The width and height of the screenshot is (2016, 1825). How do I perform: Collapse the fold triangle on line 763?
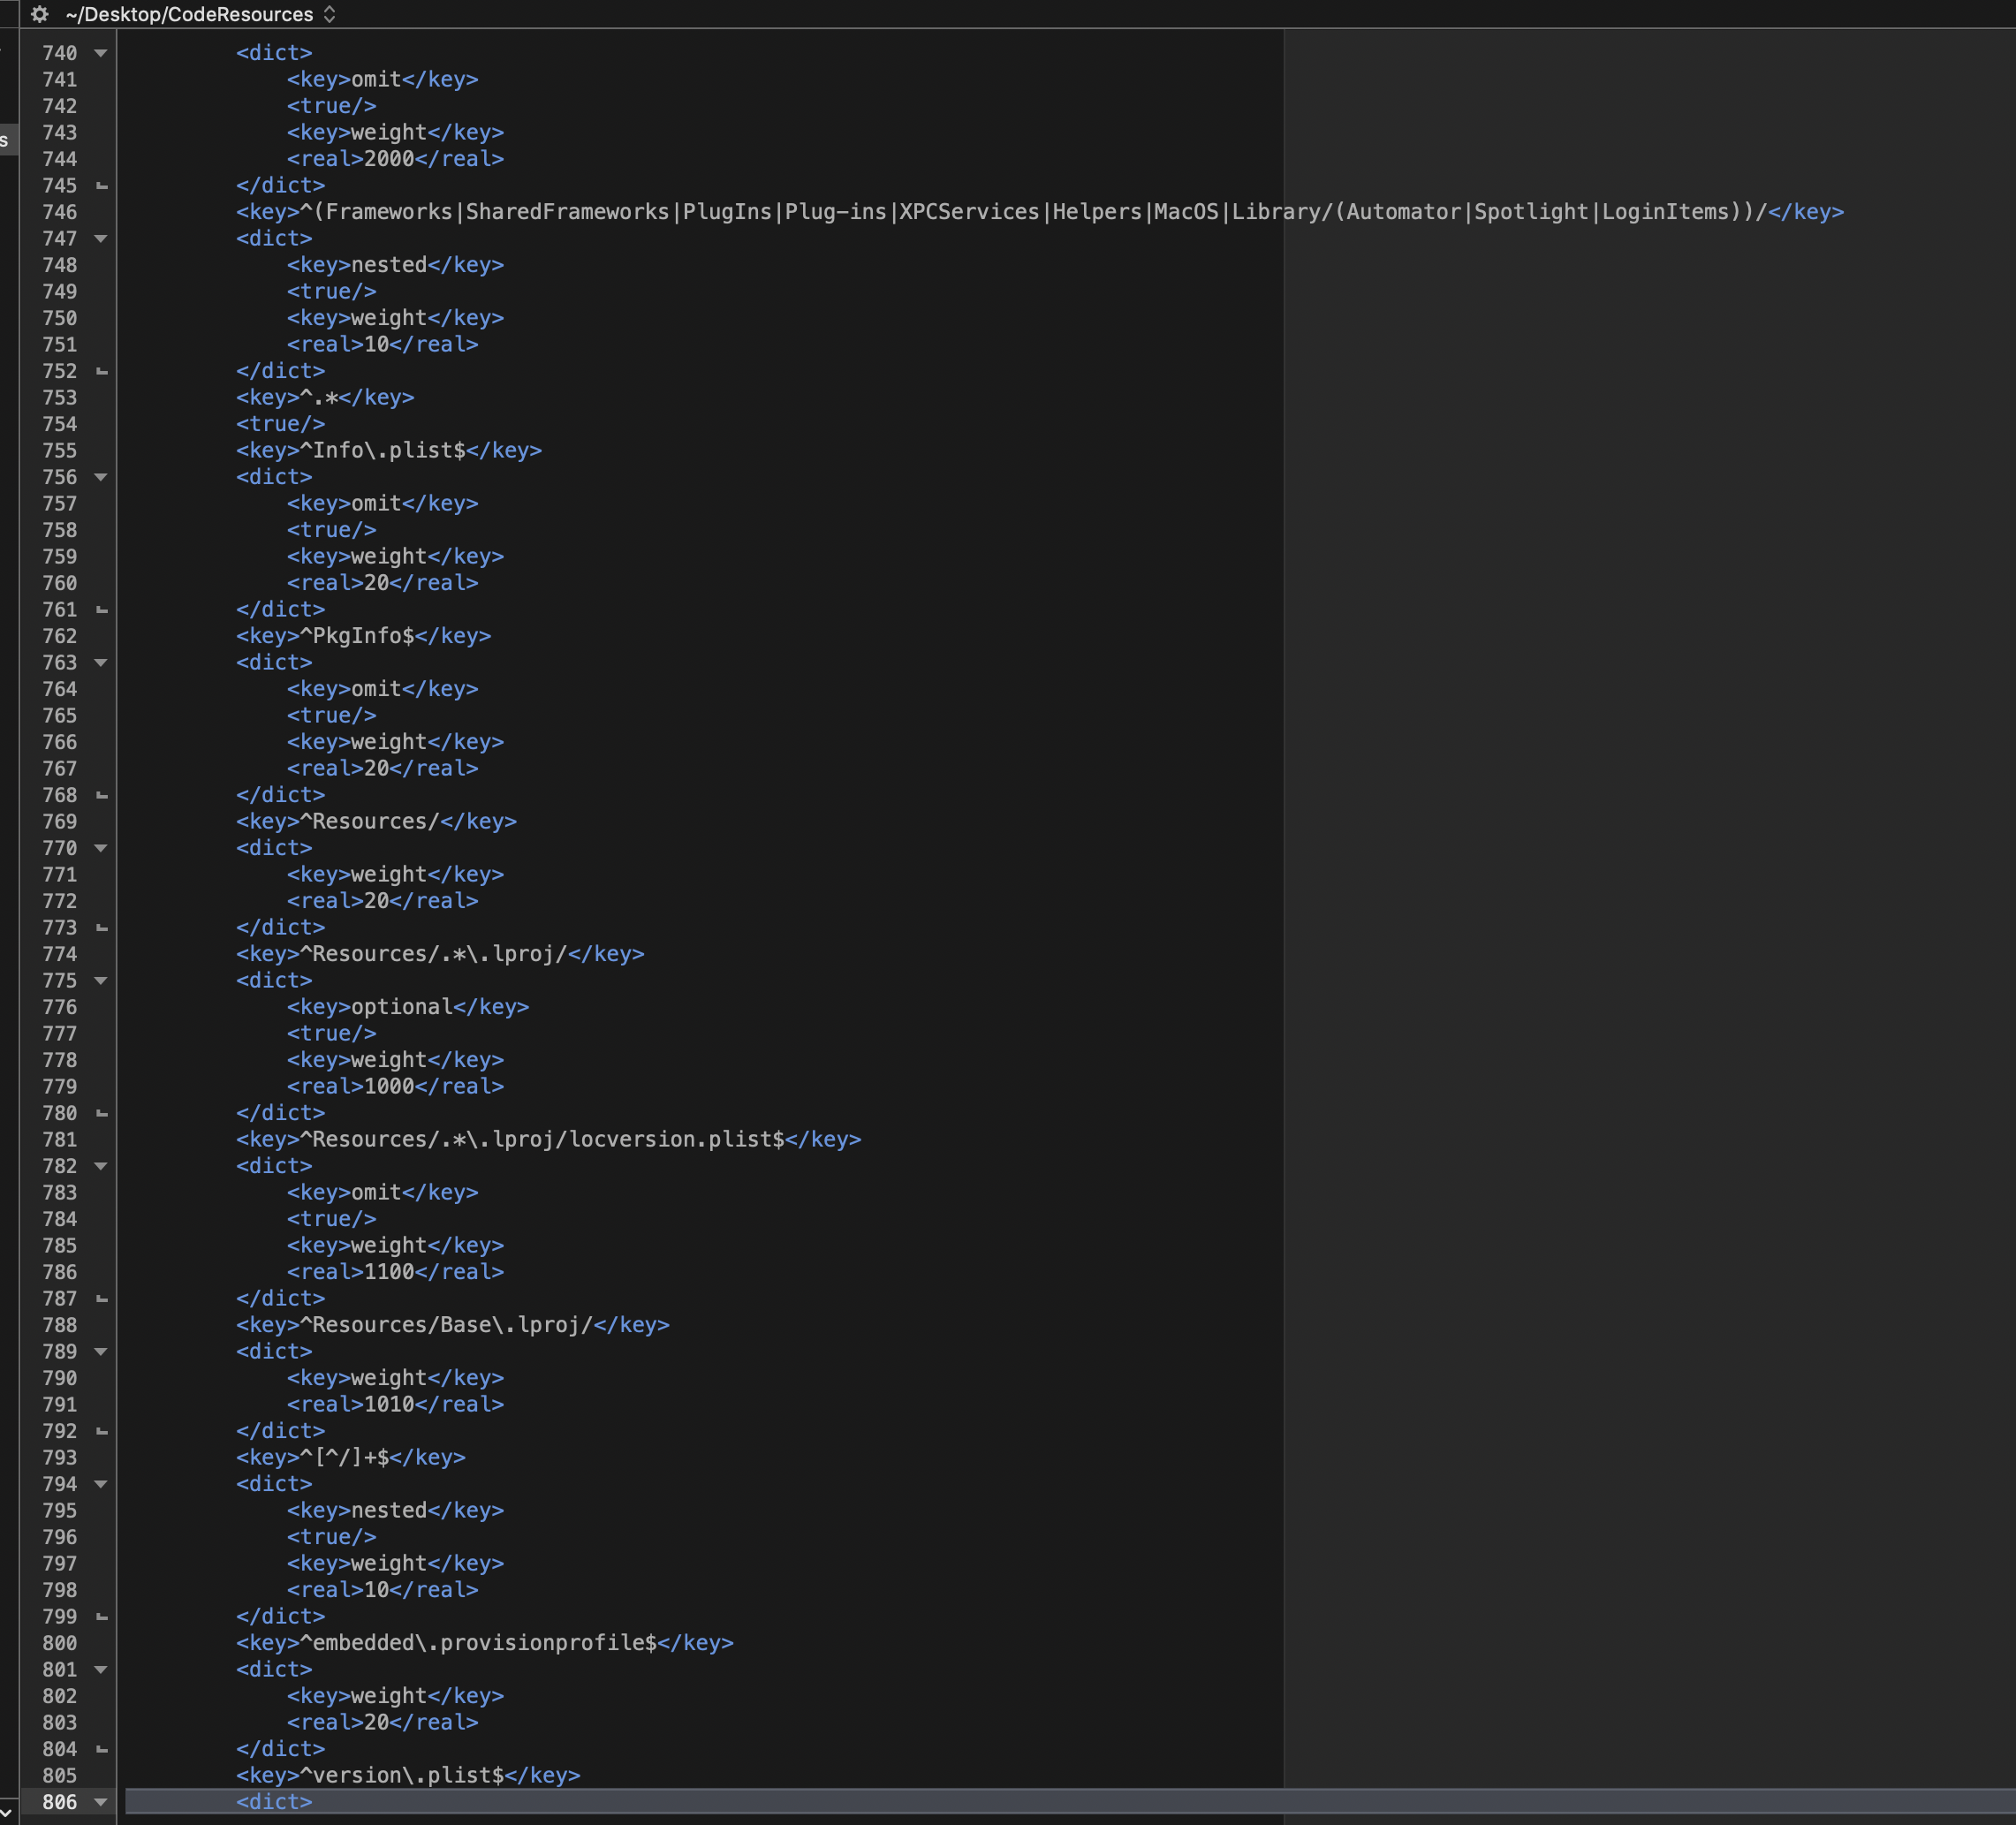[101, 663]
